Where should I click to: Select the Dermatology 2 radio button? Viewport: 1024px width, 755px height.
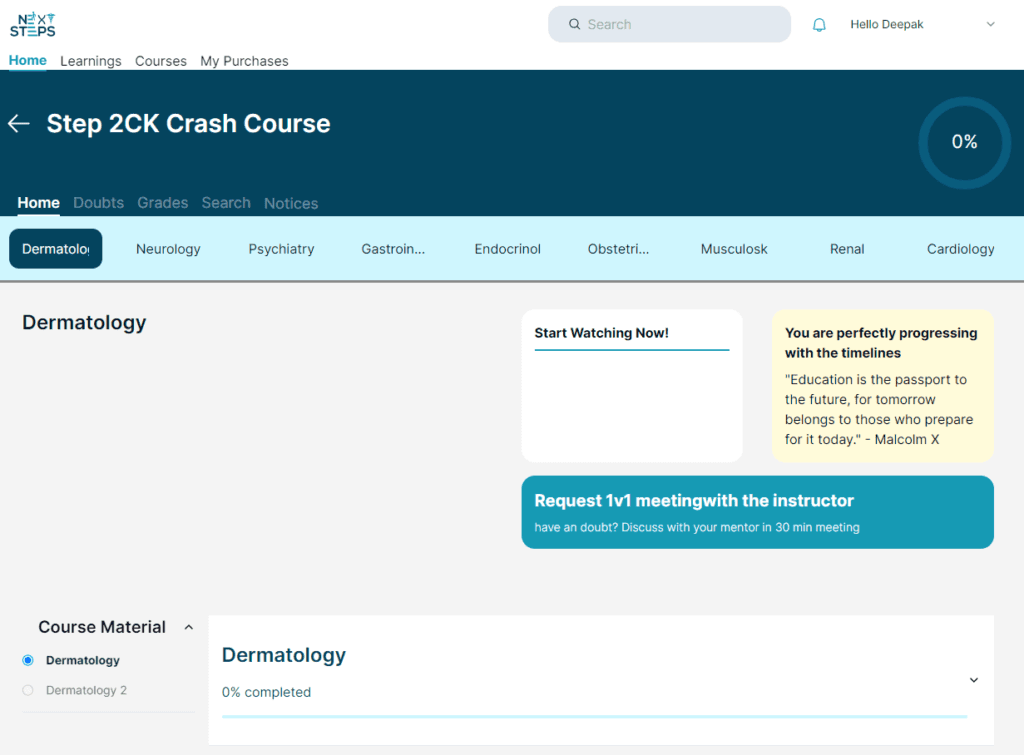[26, 690]
